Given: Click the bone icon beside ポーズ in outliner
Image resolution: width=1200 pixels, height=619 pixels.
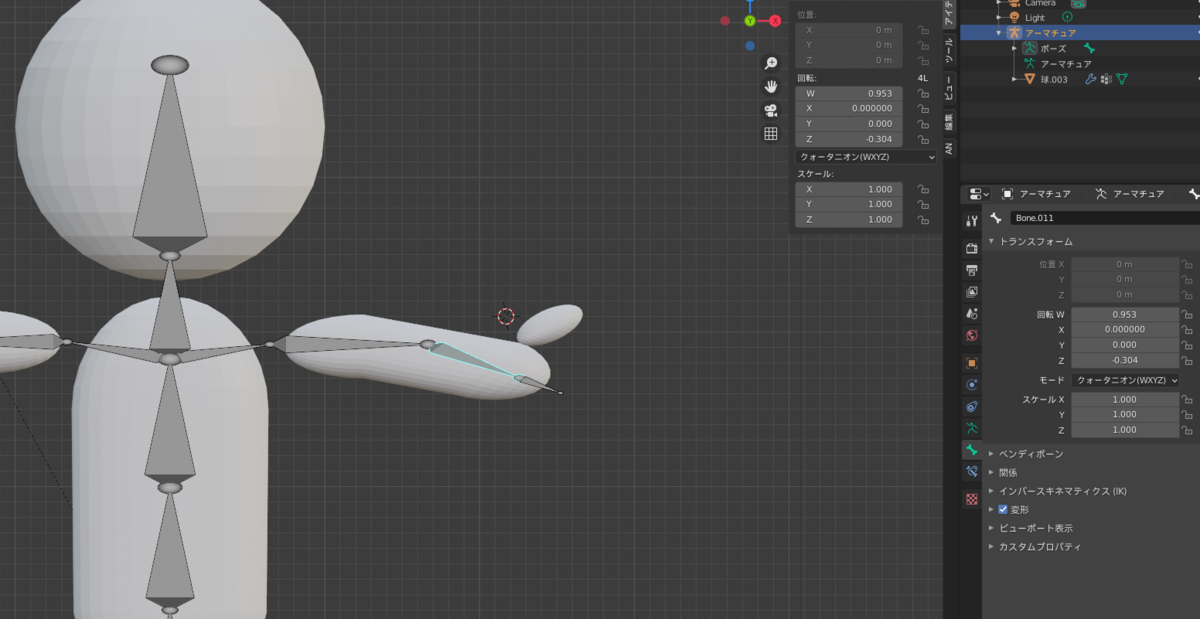Looking at the screenshot, I should click(1090, 48).
